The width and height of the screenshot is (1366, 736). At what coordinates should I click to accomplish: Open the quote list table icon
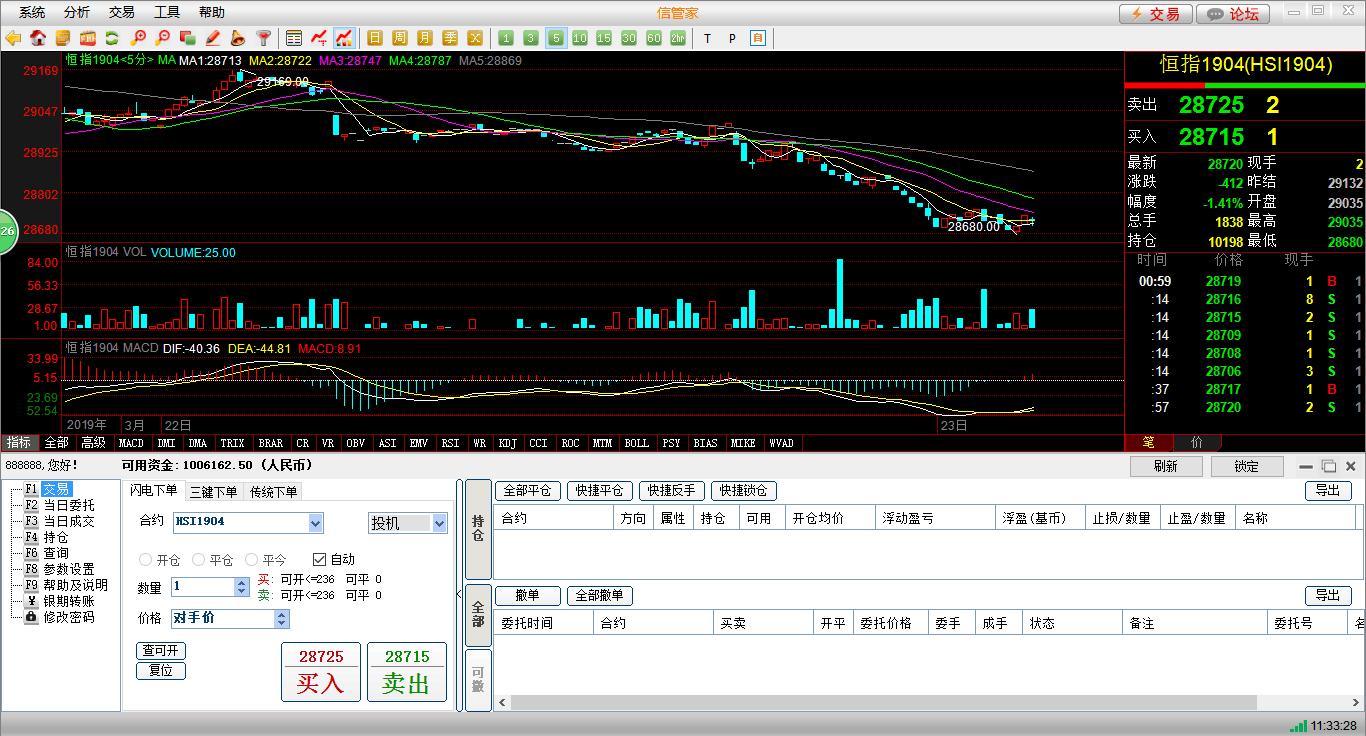[294, 38]
